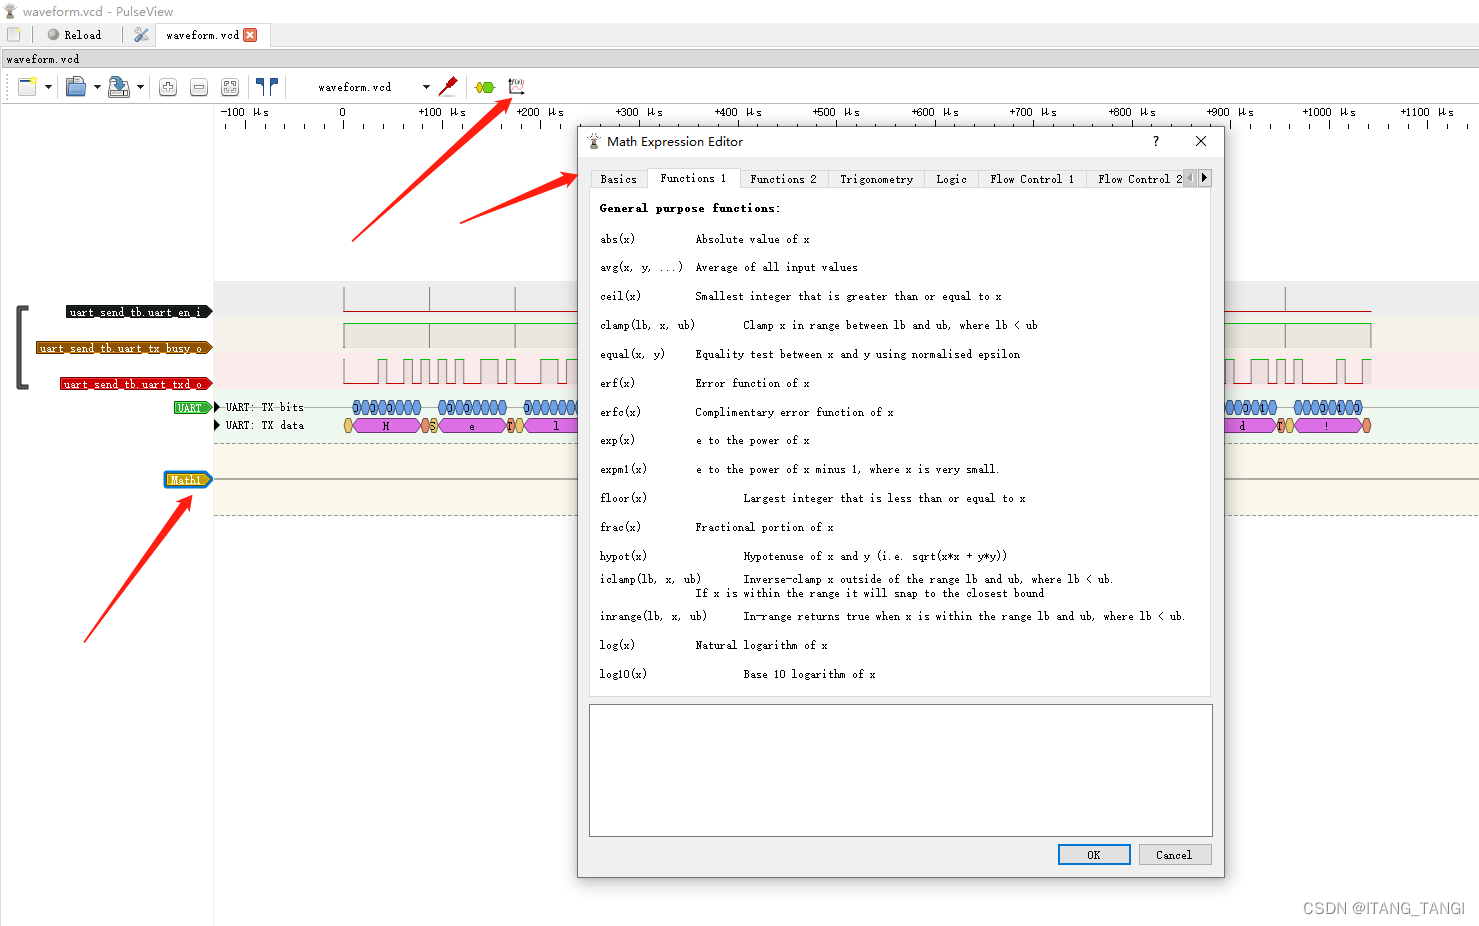1479x926 pixels.
Task: Click the run/capture probe icon
Action: click(x=448, y=87)
